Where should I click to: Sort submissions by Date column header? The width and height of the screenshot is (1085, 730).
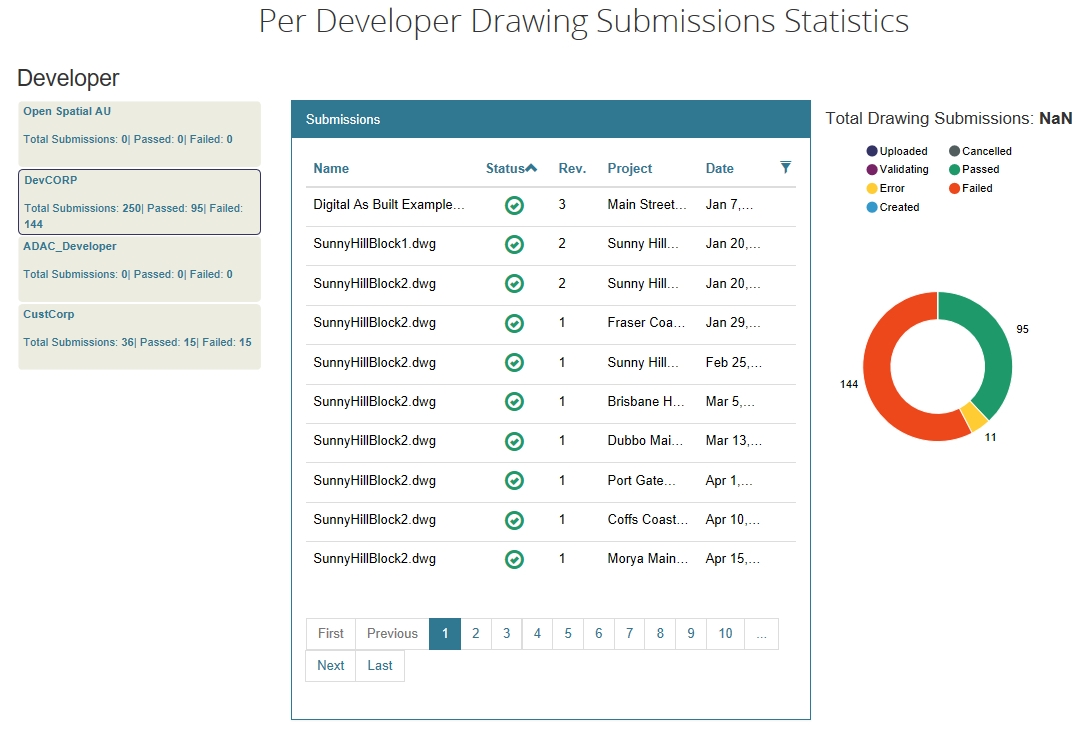(719, 168)
